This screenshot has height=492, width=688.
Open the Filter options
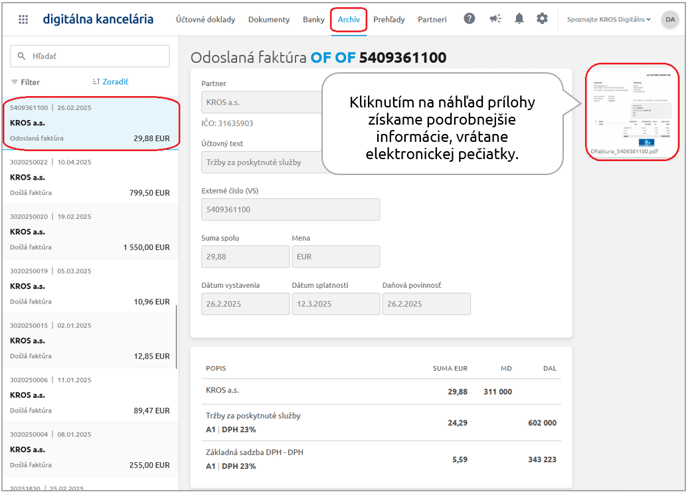tap(25, 82)
